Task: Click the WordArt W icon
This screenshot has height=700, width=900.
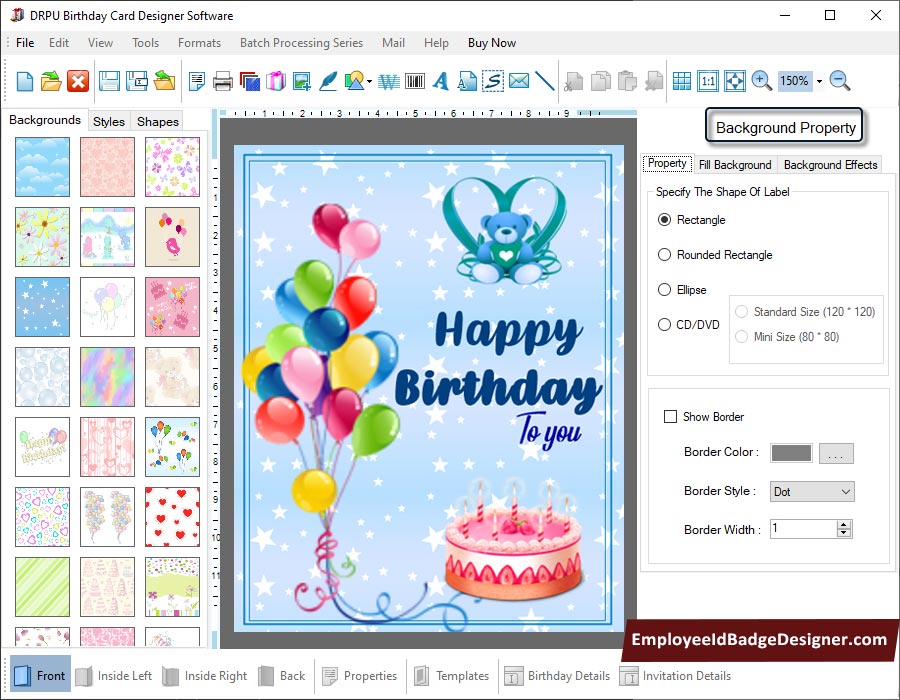Action: (x=389, y=81)
